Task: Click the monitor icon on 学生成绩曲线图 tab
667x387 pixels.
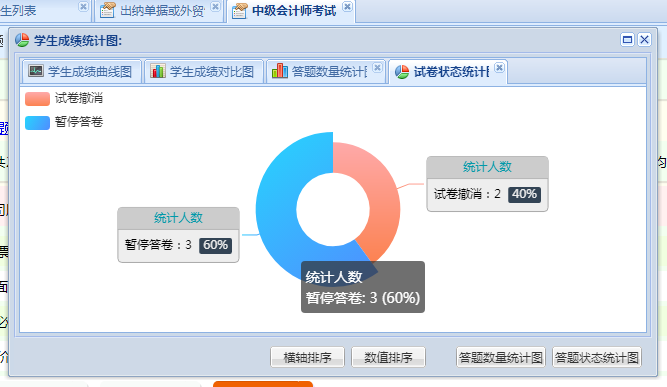Action: pos(36,71)
